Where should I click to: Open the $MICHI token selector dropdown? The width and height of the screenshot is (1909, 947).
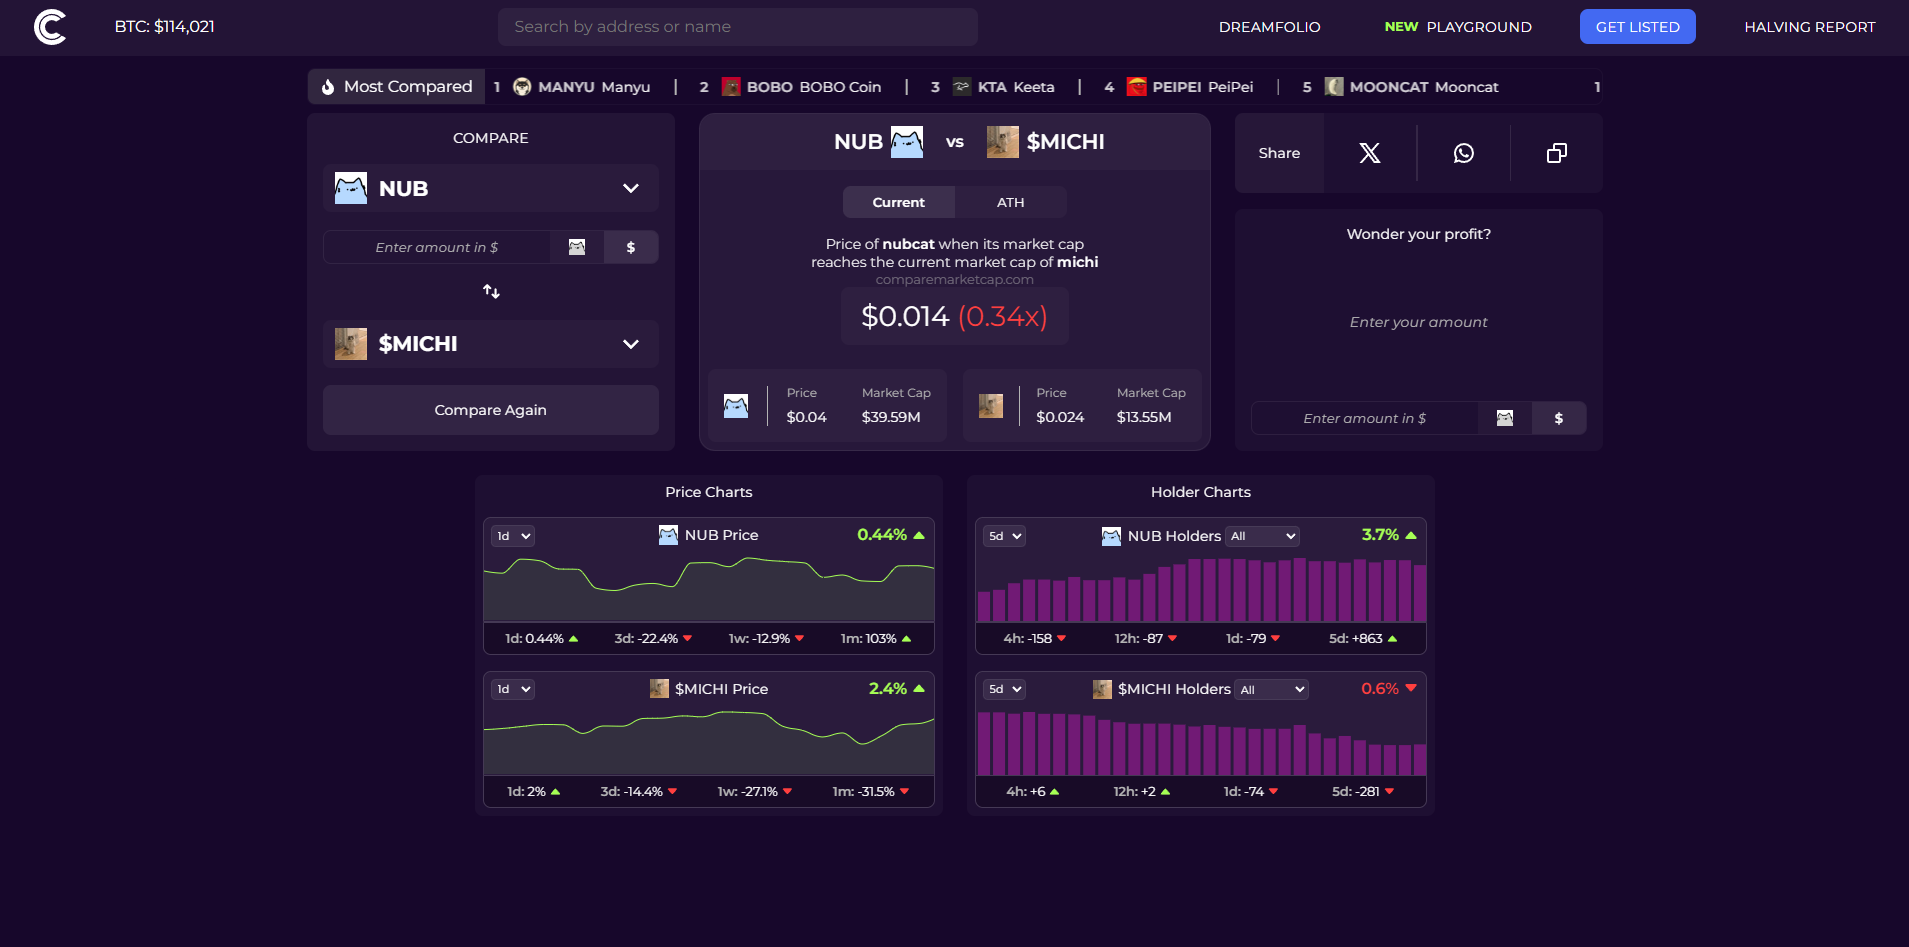pos(630,344)
